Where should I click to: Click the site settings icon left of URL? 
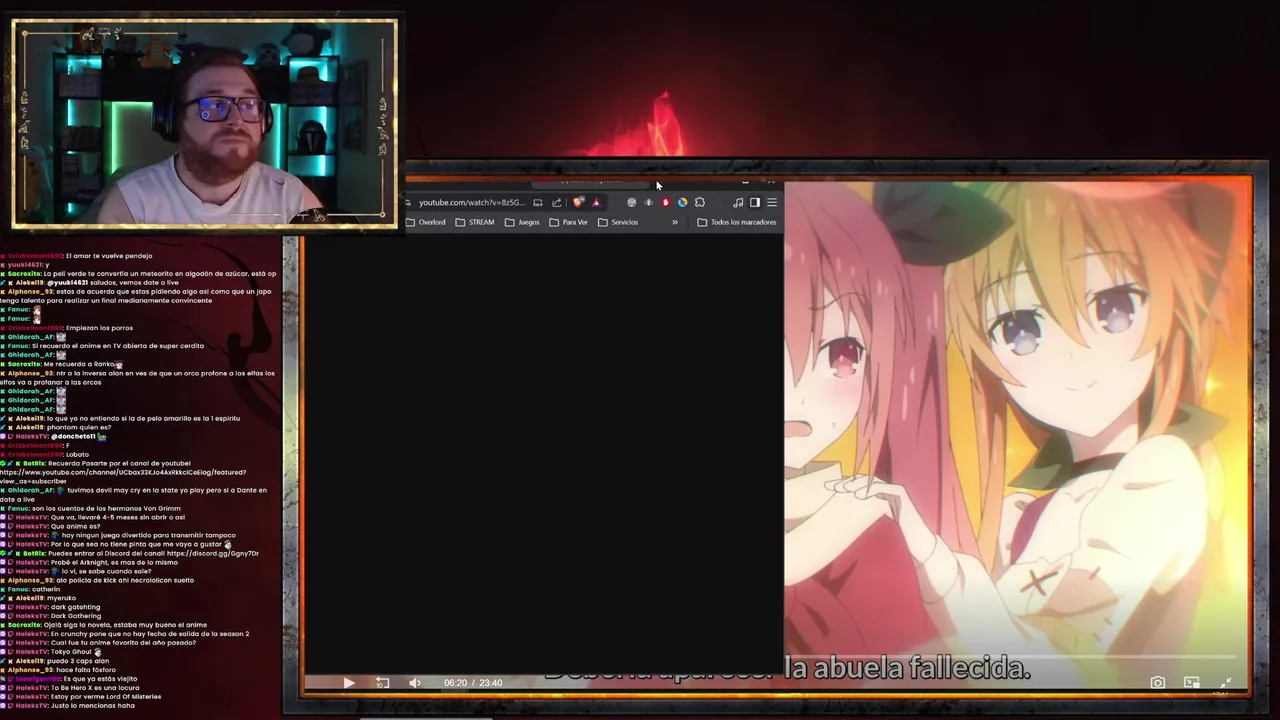point(408,203)
